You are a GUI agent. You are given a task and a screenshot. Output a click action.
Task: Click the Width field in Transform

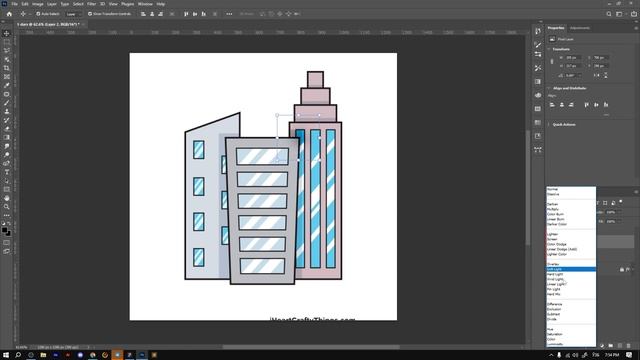click(x=573, y=58)
